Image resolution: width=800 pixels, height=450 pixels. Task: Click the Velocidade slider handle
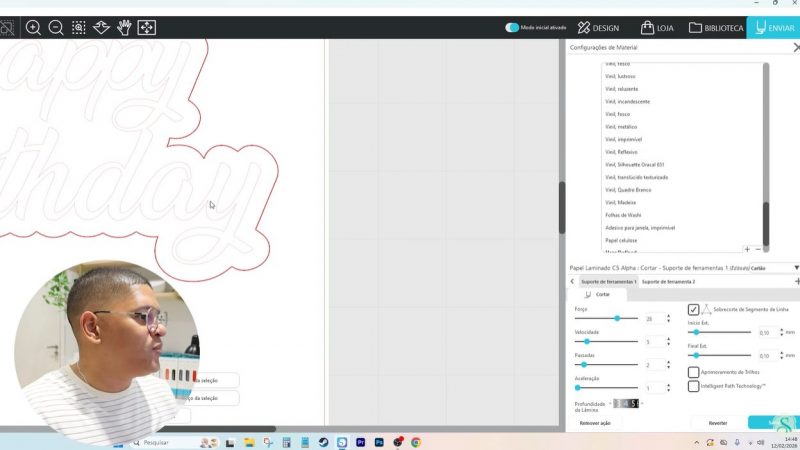588,342
